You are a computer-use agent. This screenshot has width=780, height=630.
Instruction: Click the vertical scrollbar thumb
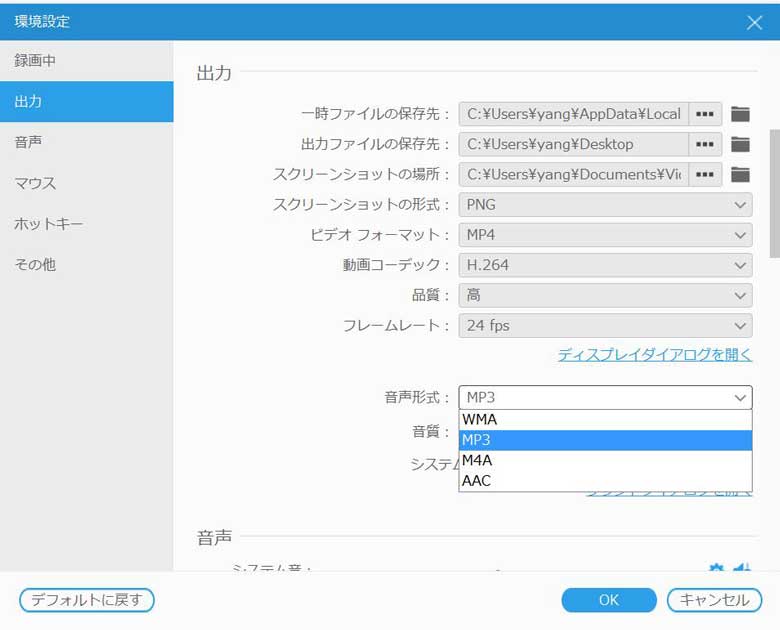775,194
